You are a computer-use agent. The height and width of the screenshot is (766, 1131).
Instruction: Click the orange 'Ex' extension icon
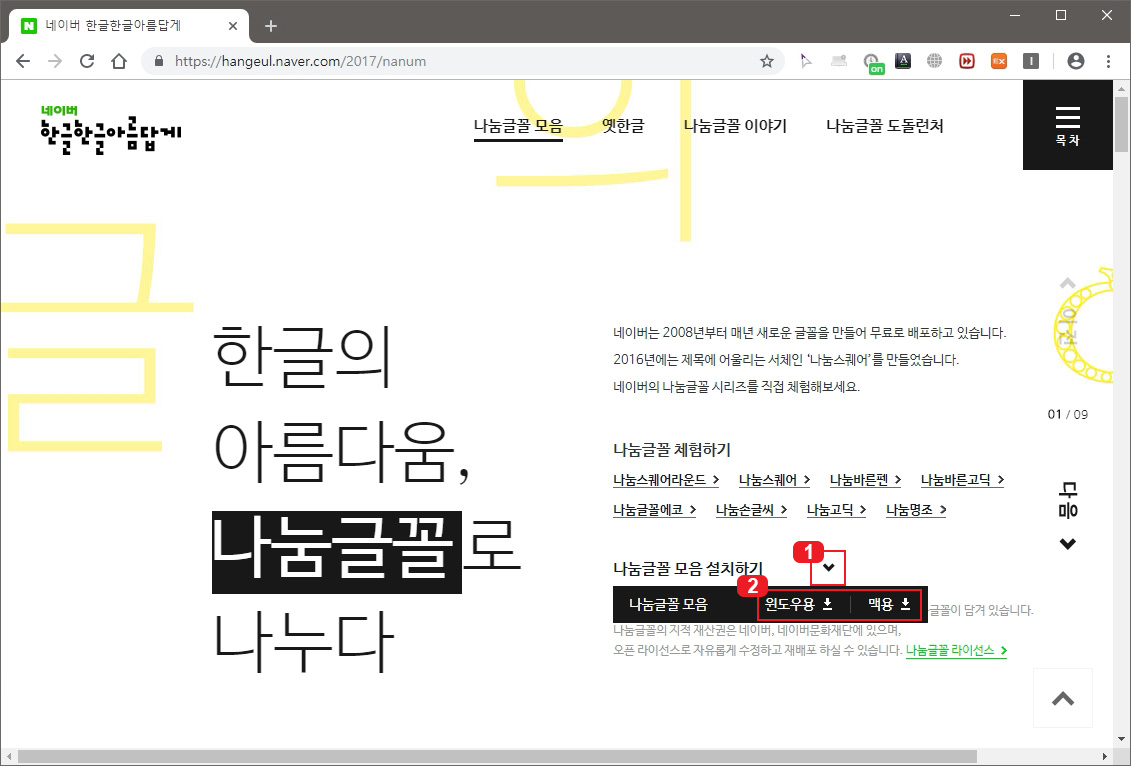tap(999, 61)
